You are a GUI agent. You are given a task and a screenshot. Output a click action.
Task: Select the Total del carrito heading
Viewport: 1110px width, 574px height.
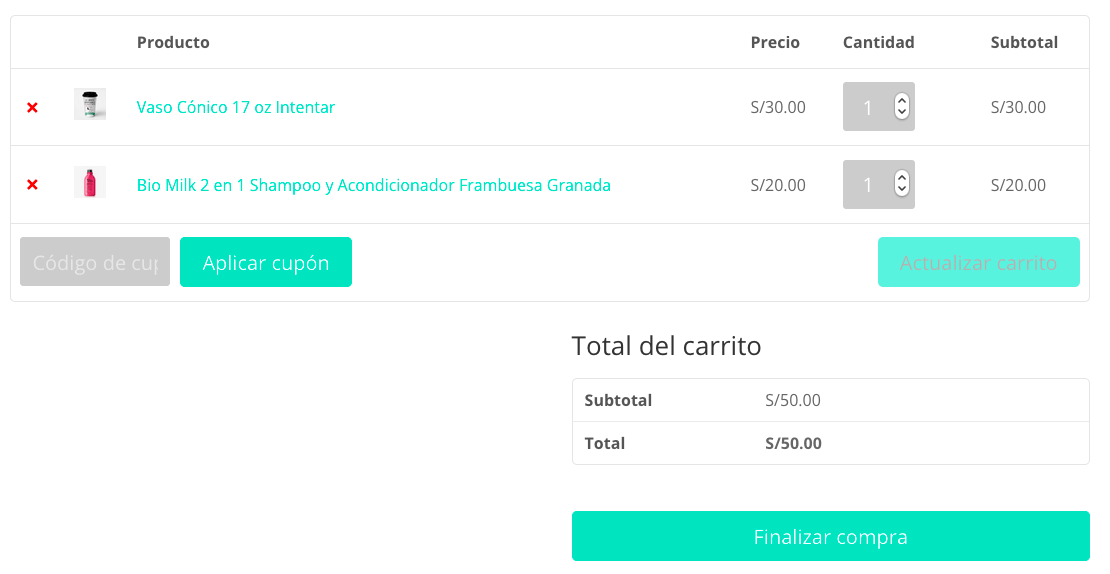pos(666,346)
